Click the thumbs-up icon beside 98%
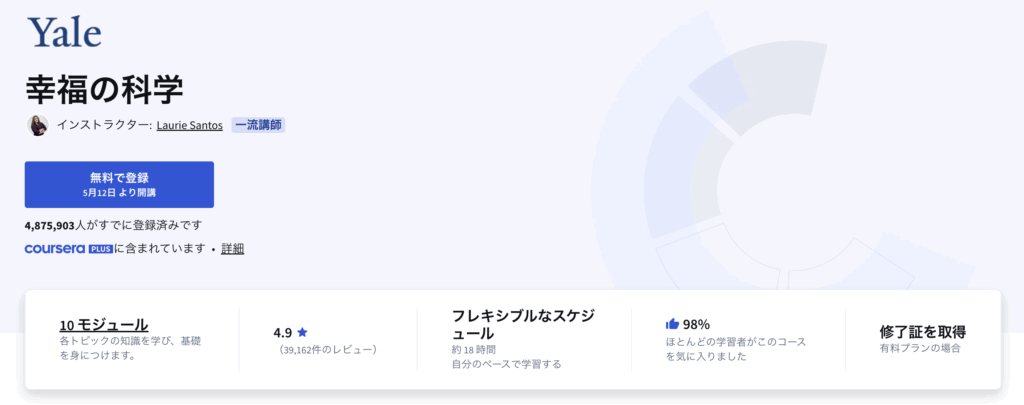This screenshot has width=1024, height=405. 672,323
